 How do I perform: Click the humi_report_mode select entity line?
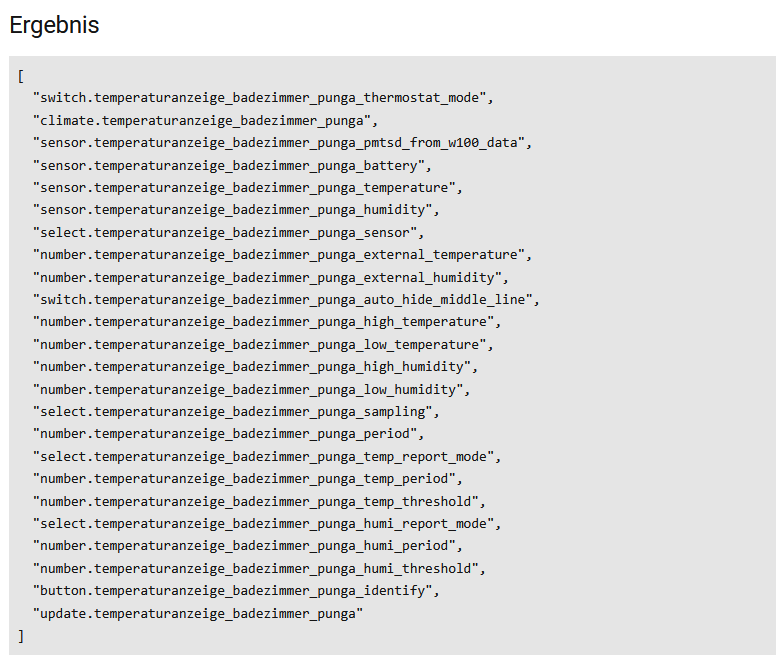(x=266, y=524)
